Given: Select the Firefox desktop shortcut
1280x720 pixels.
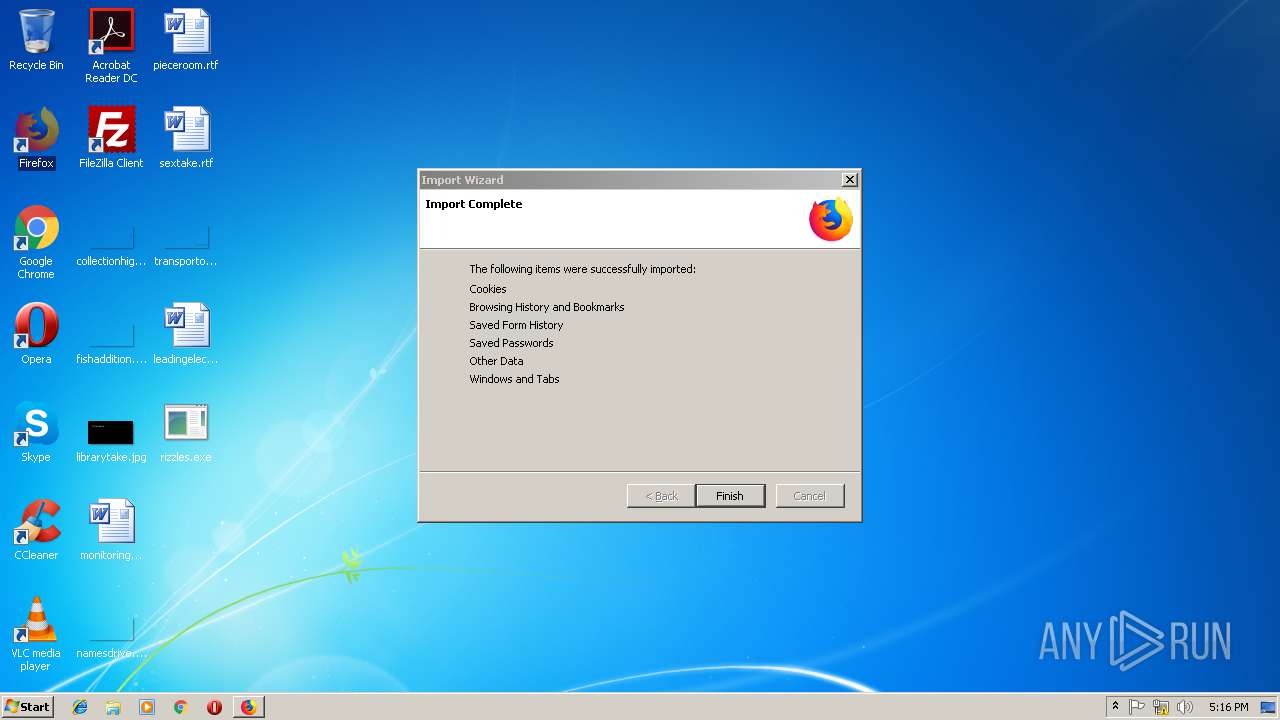Looking at the screenshot, I should click(x=36, y=139).
